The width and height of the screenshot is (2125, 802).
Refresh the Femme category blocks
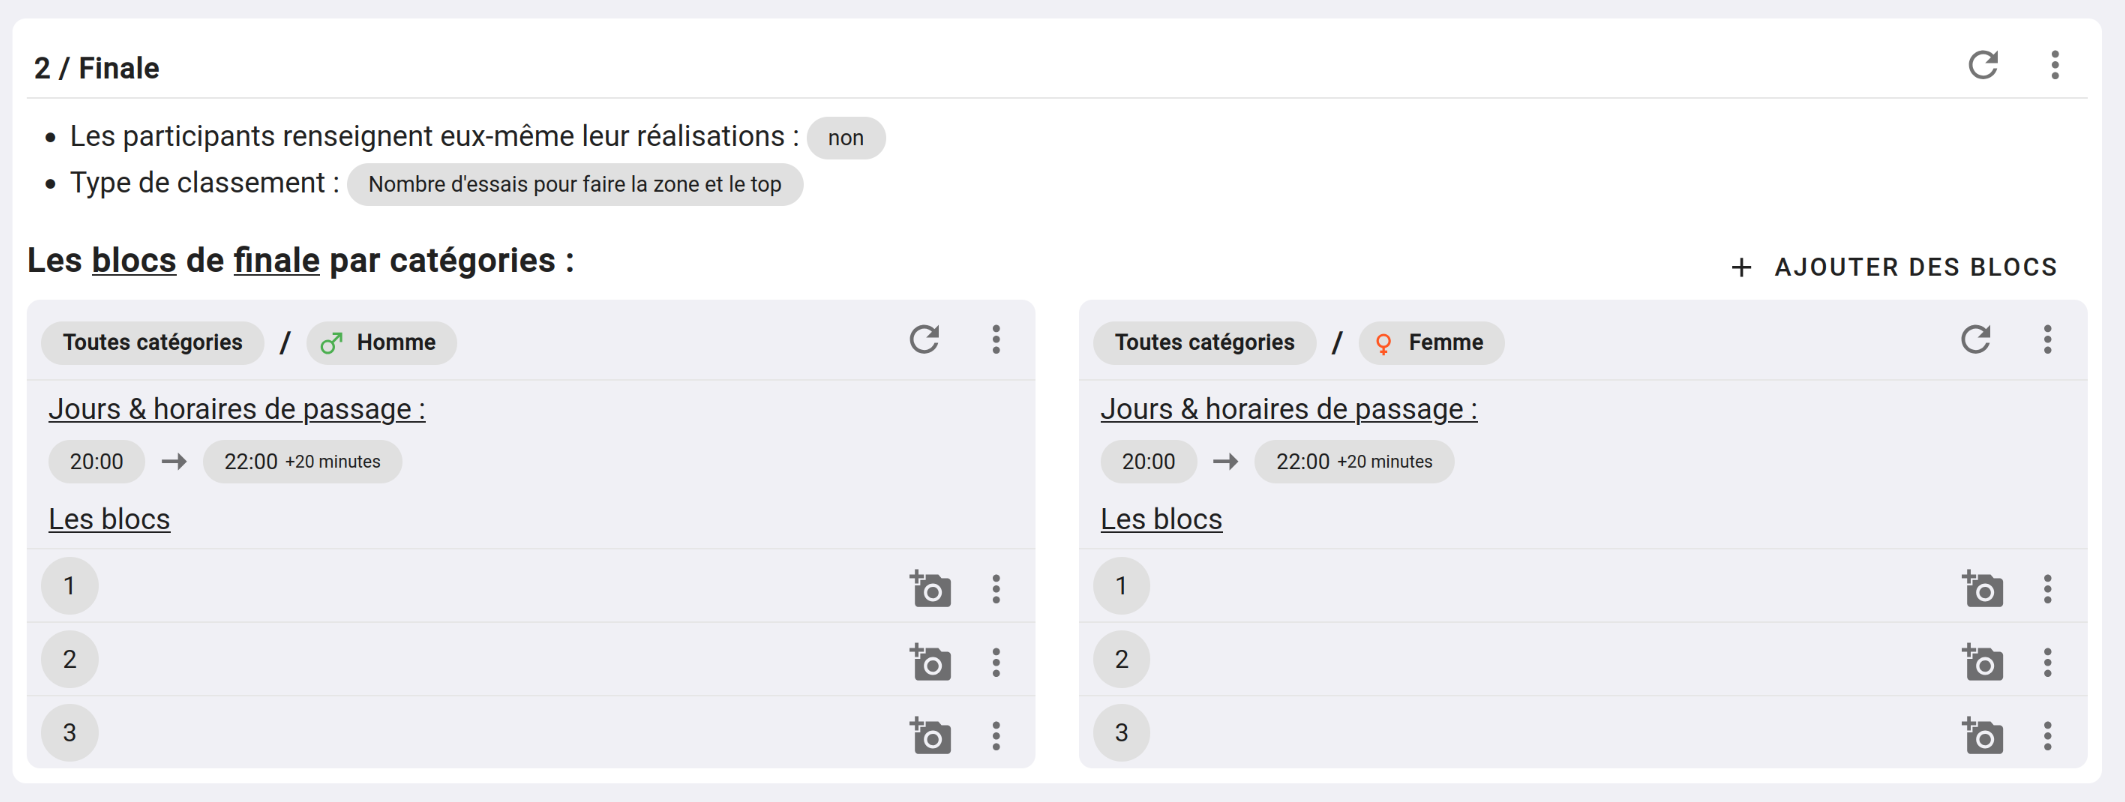pos(1976,340)
